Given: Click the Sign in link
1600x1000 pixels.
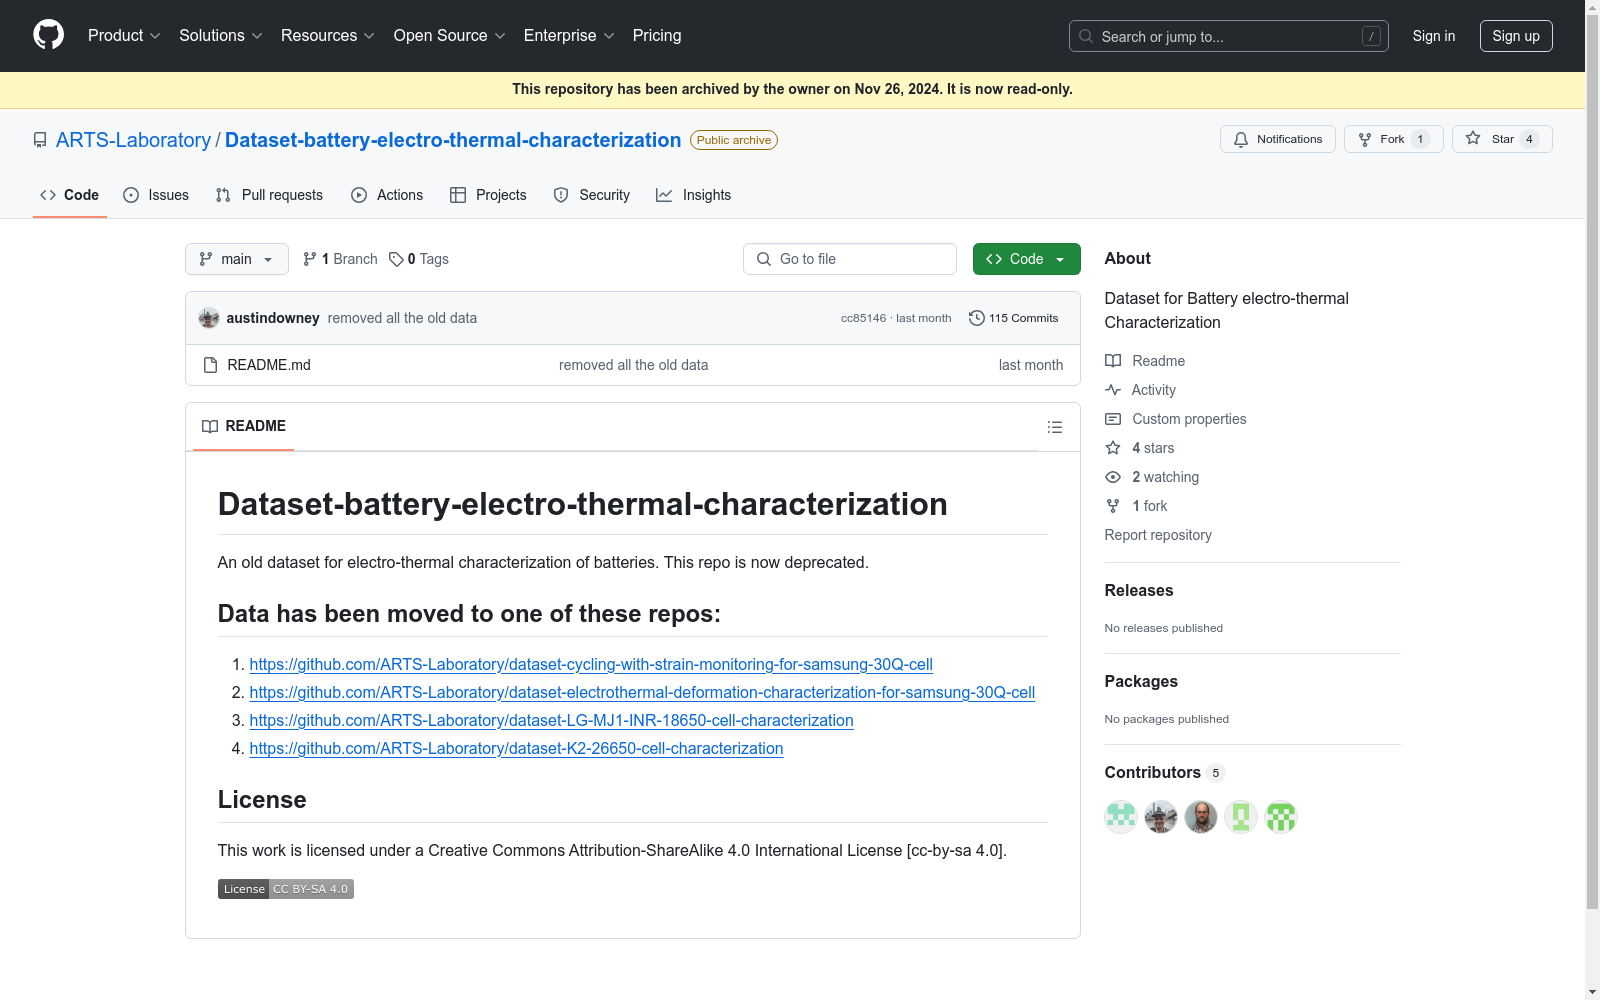Looking at the screenshot, I should pyautogui.click(x=1434, y=36).
